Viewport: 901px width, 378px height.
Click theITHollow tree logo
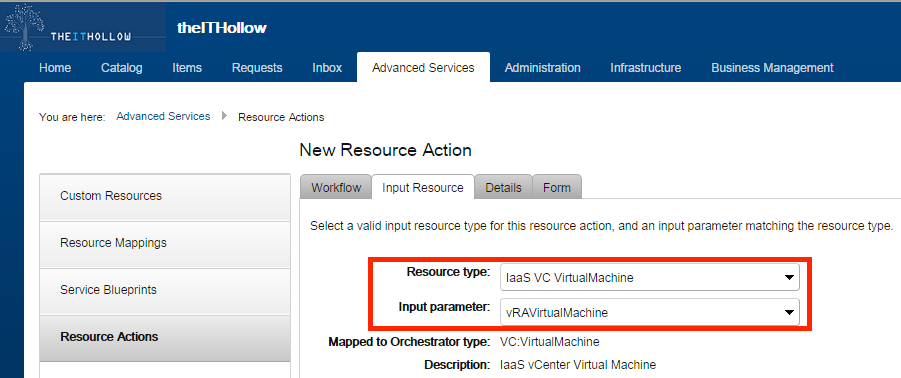click(x=83, y=27)
